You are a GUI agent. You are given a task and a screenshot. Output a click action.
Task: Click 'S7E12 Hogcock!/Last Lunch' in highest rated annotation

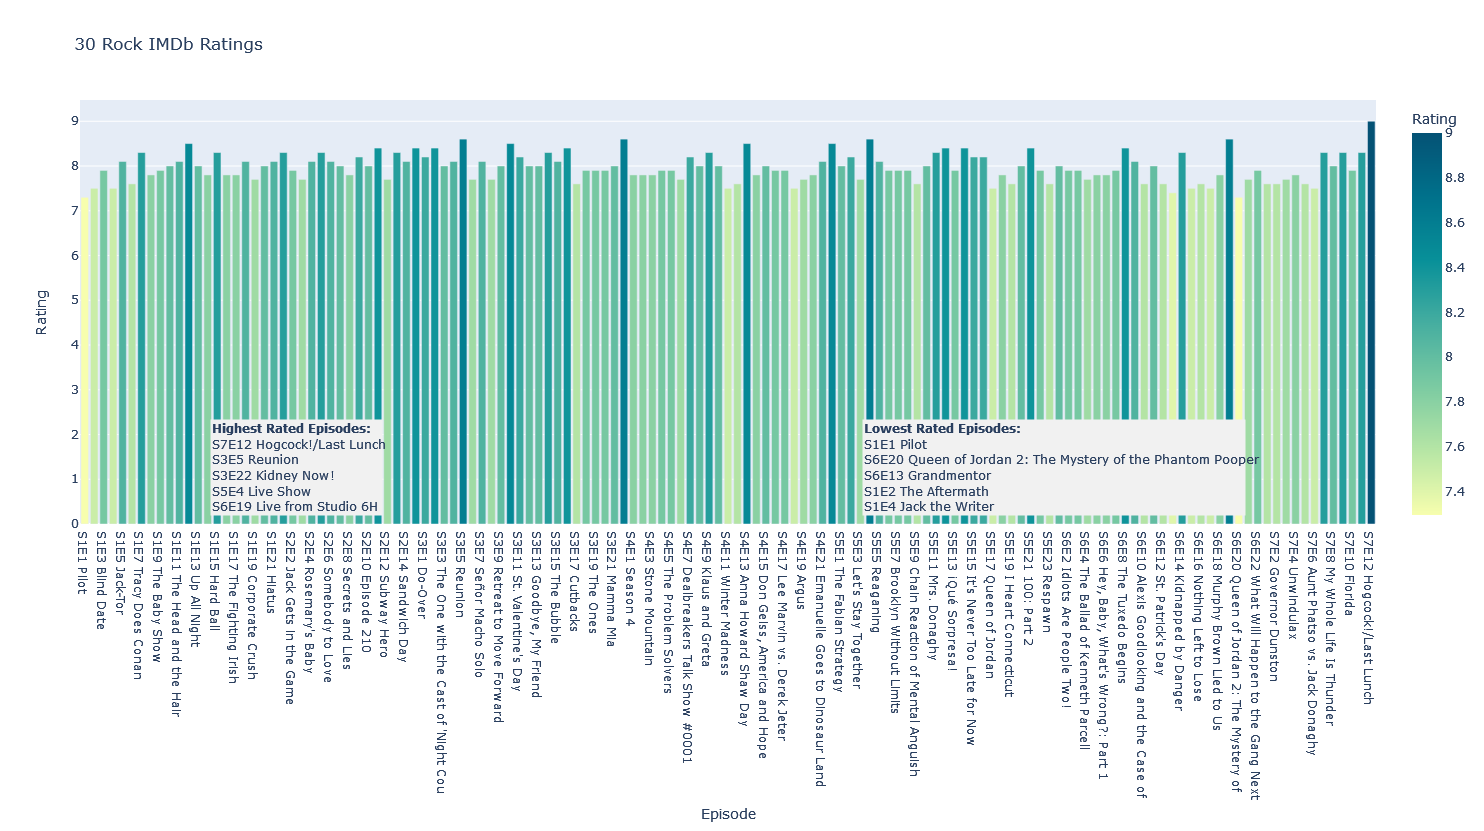[x=298, y=445]
